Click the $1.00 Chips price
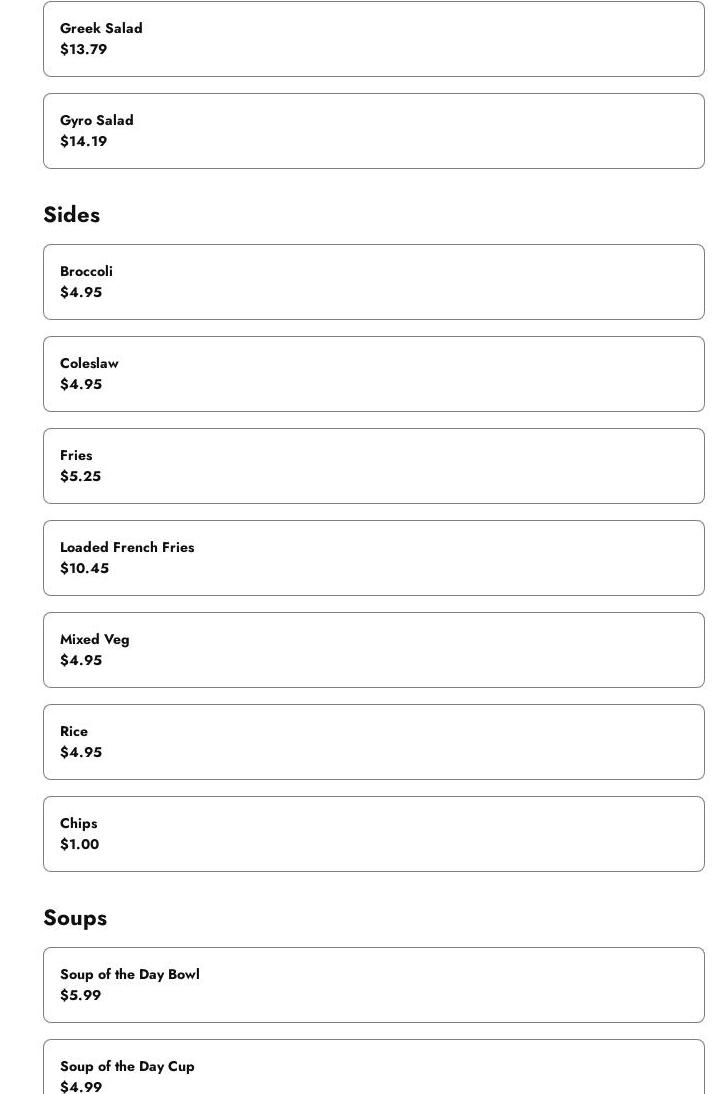 (79, 844)
